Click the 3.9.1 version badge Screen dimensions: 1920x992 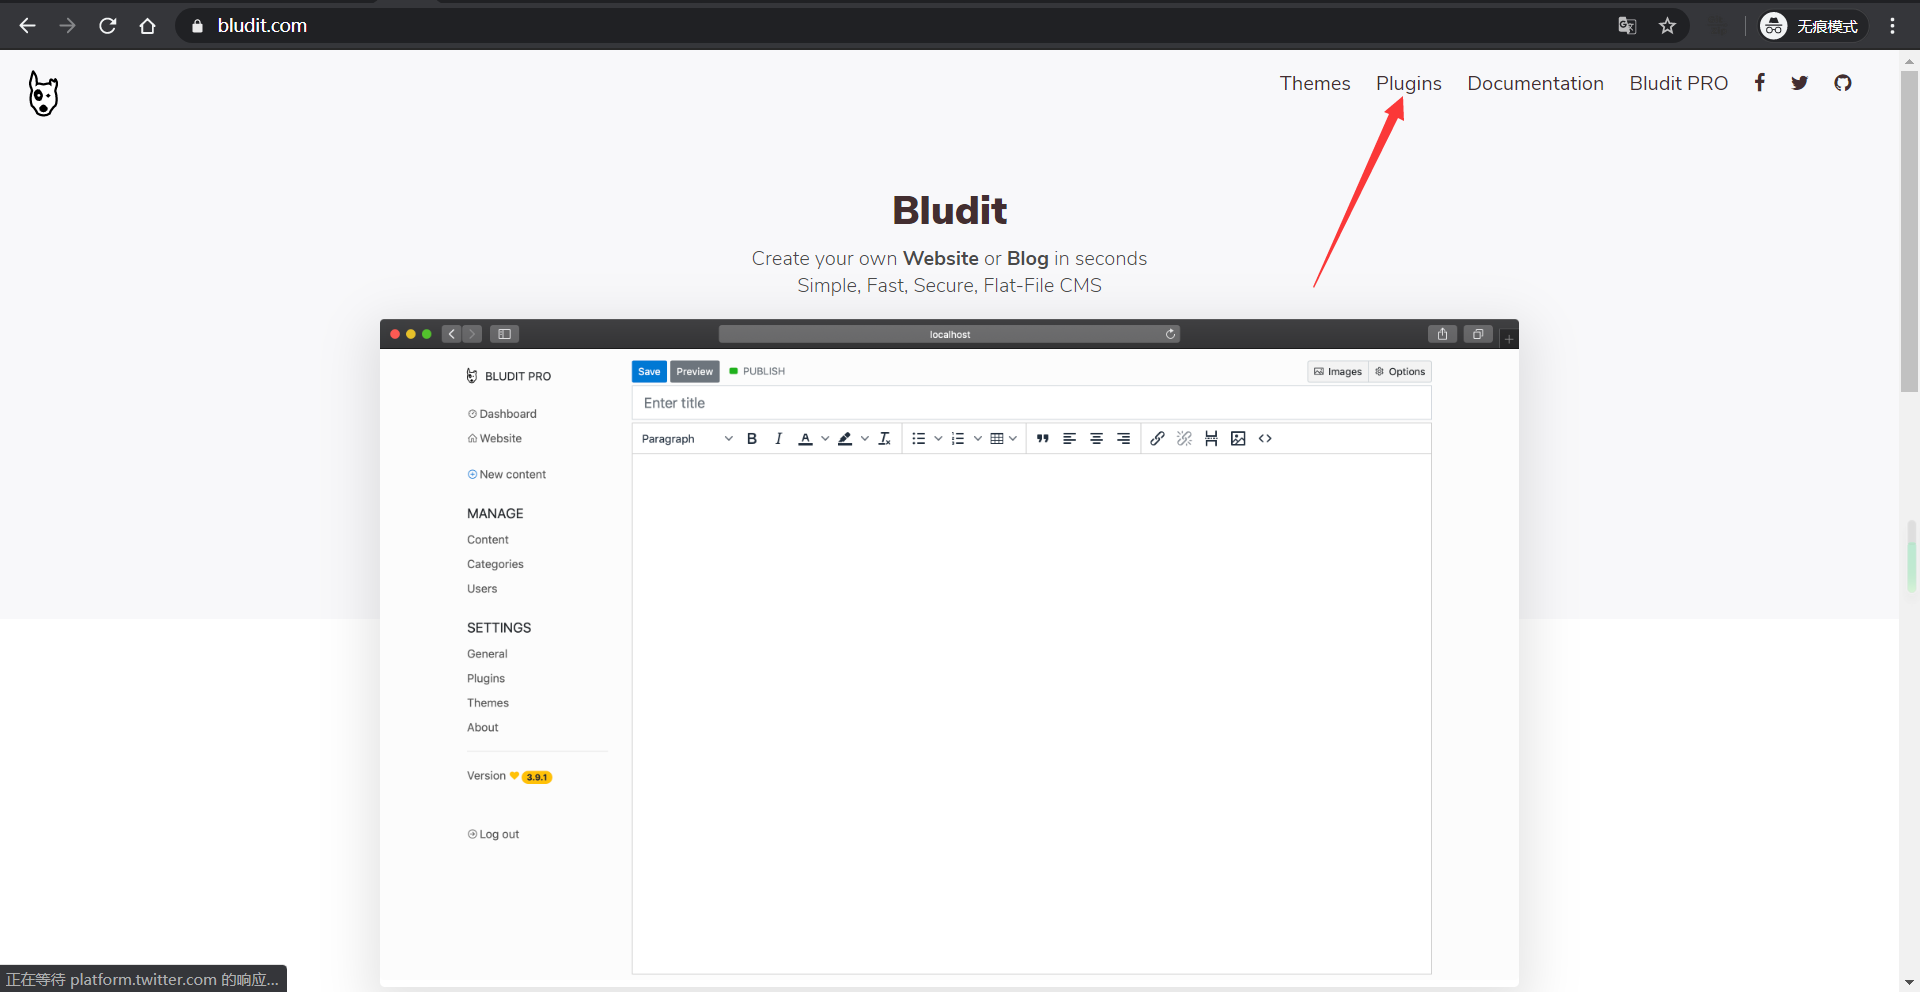click(x=537, y=777)
